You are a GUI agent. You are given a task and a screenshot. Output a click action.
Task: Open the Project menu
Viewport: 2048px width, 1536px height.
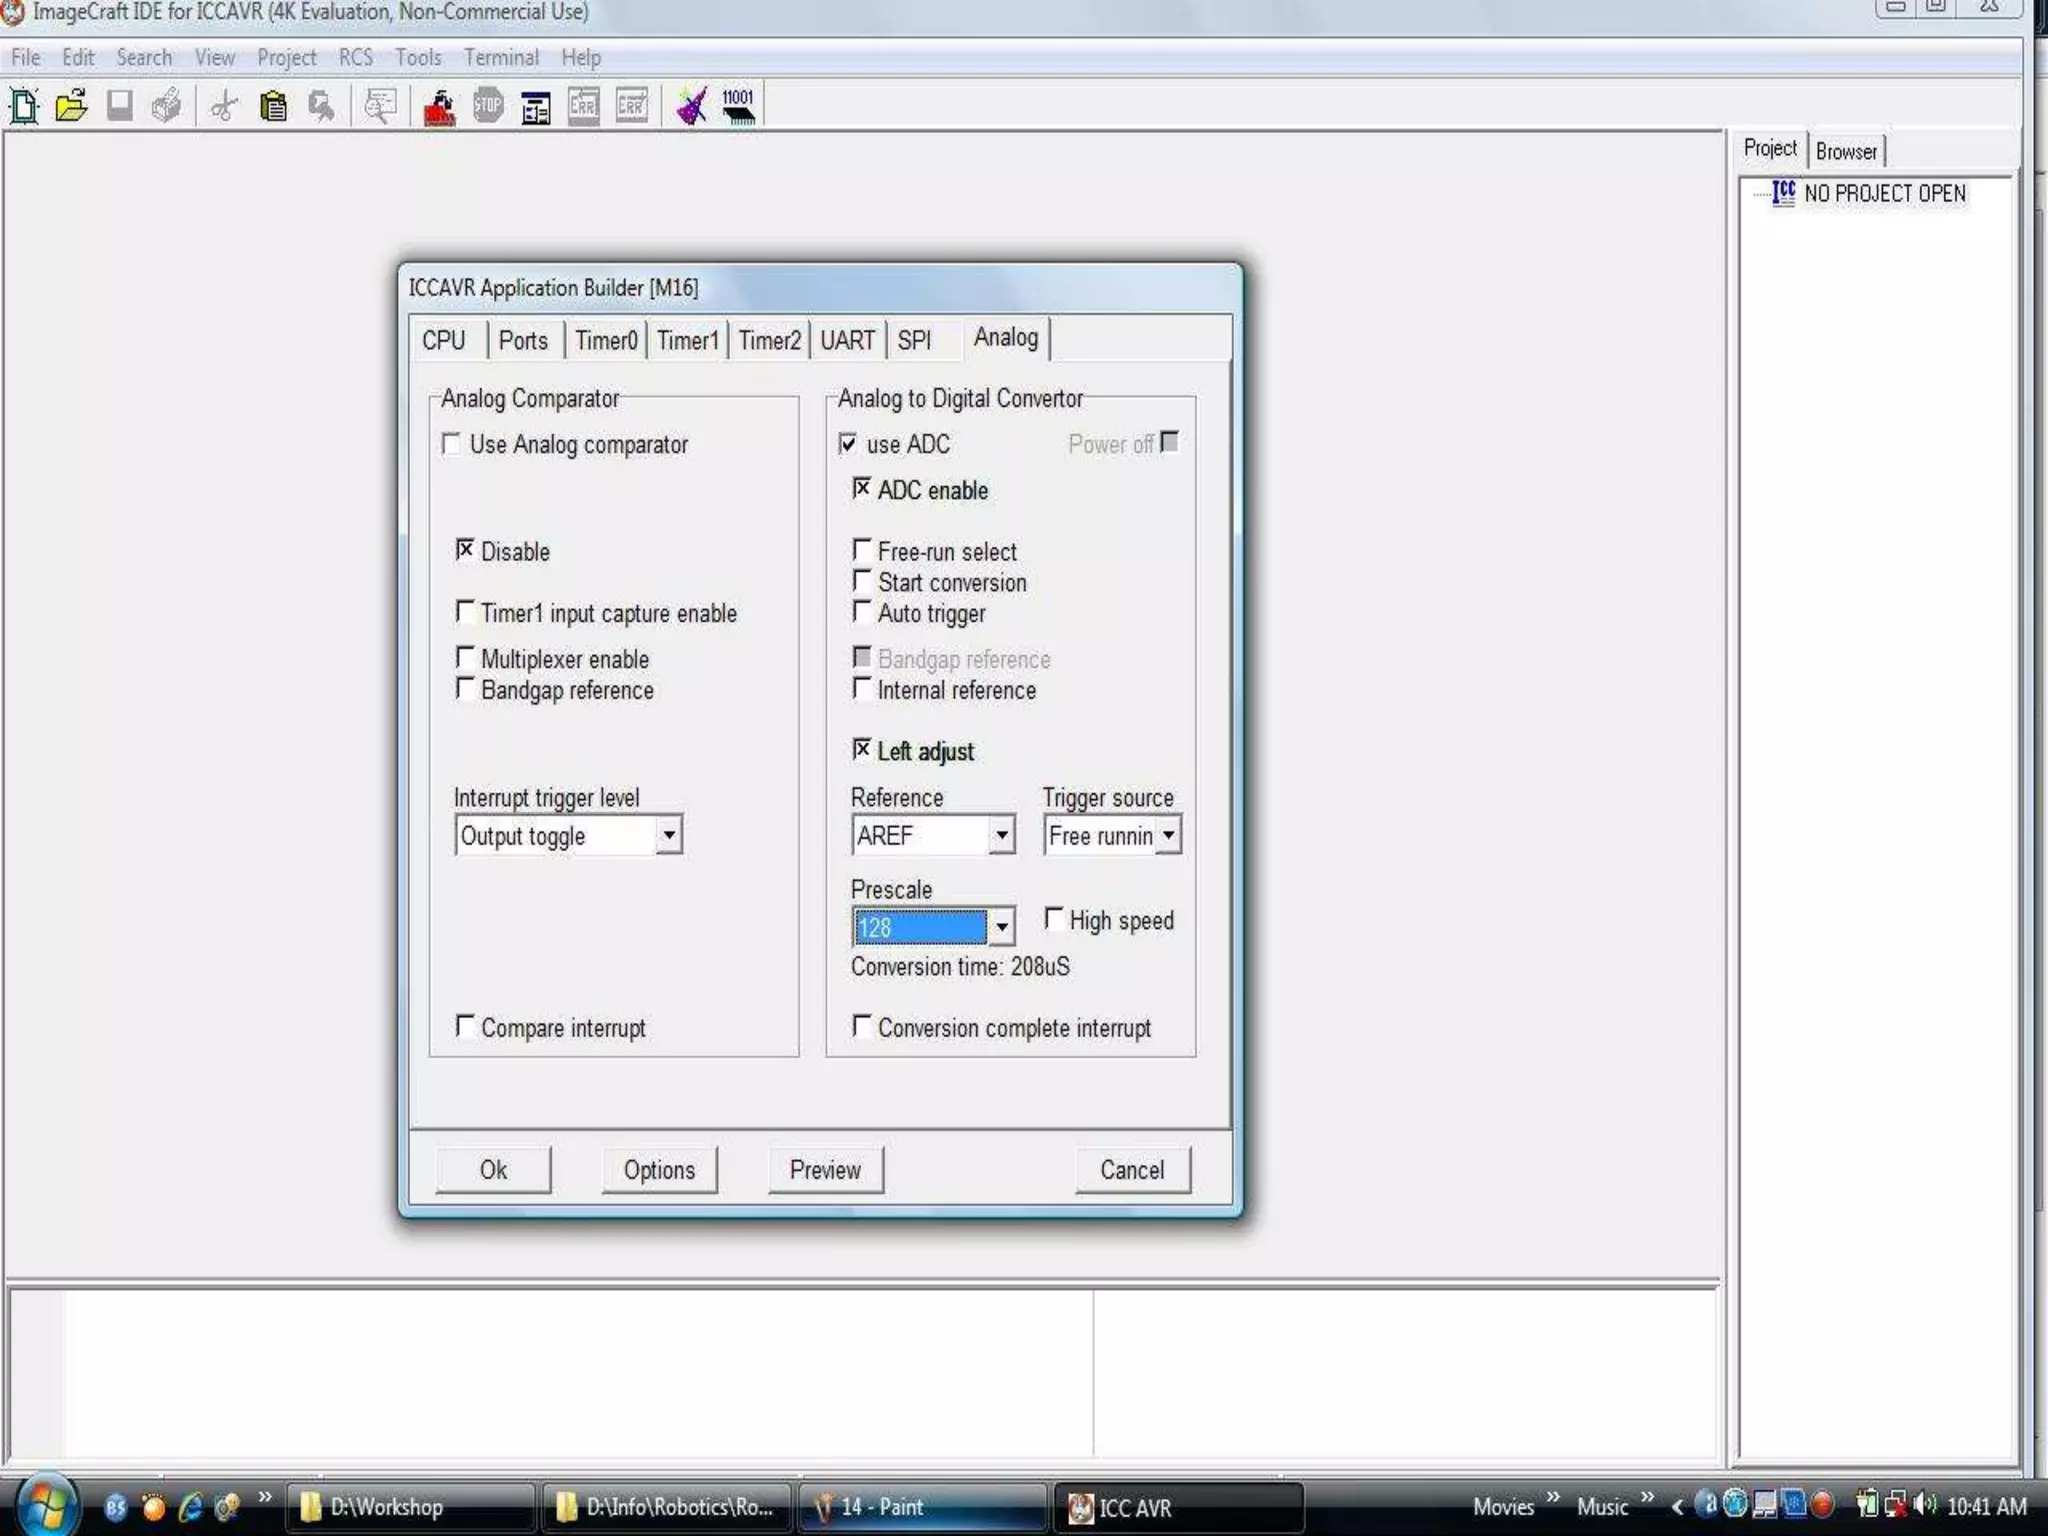coord(287,58)
